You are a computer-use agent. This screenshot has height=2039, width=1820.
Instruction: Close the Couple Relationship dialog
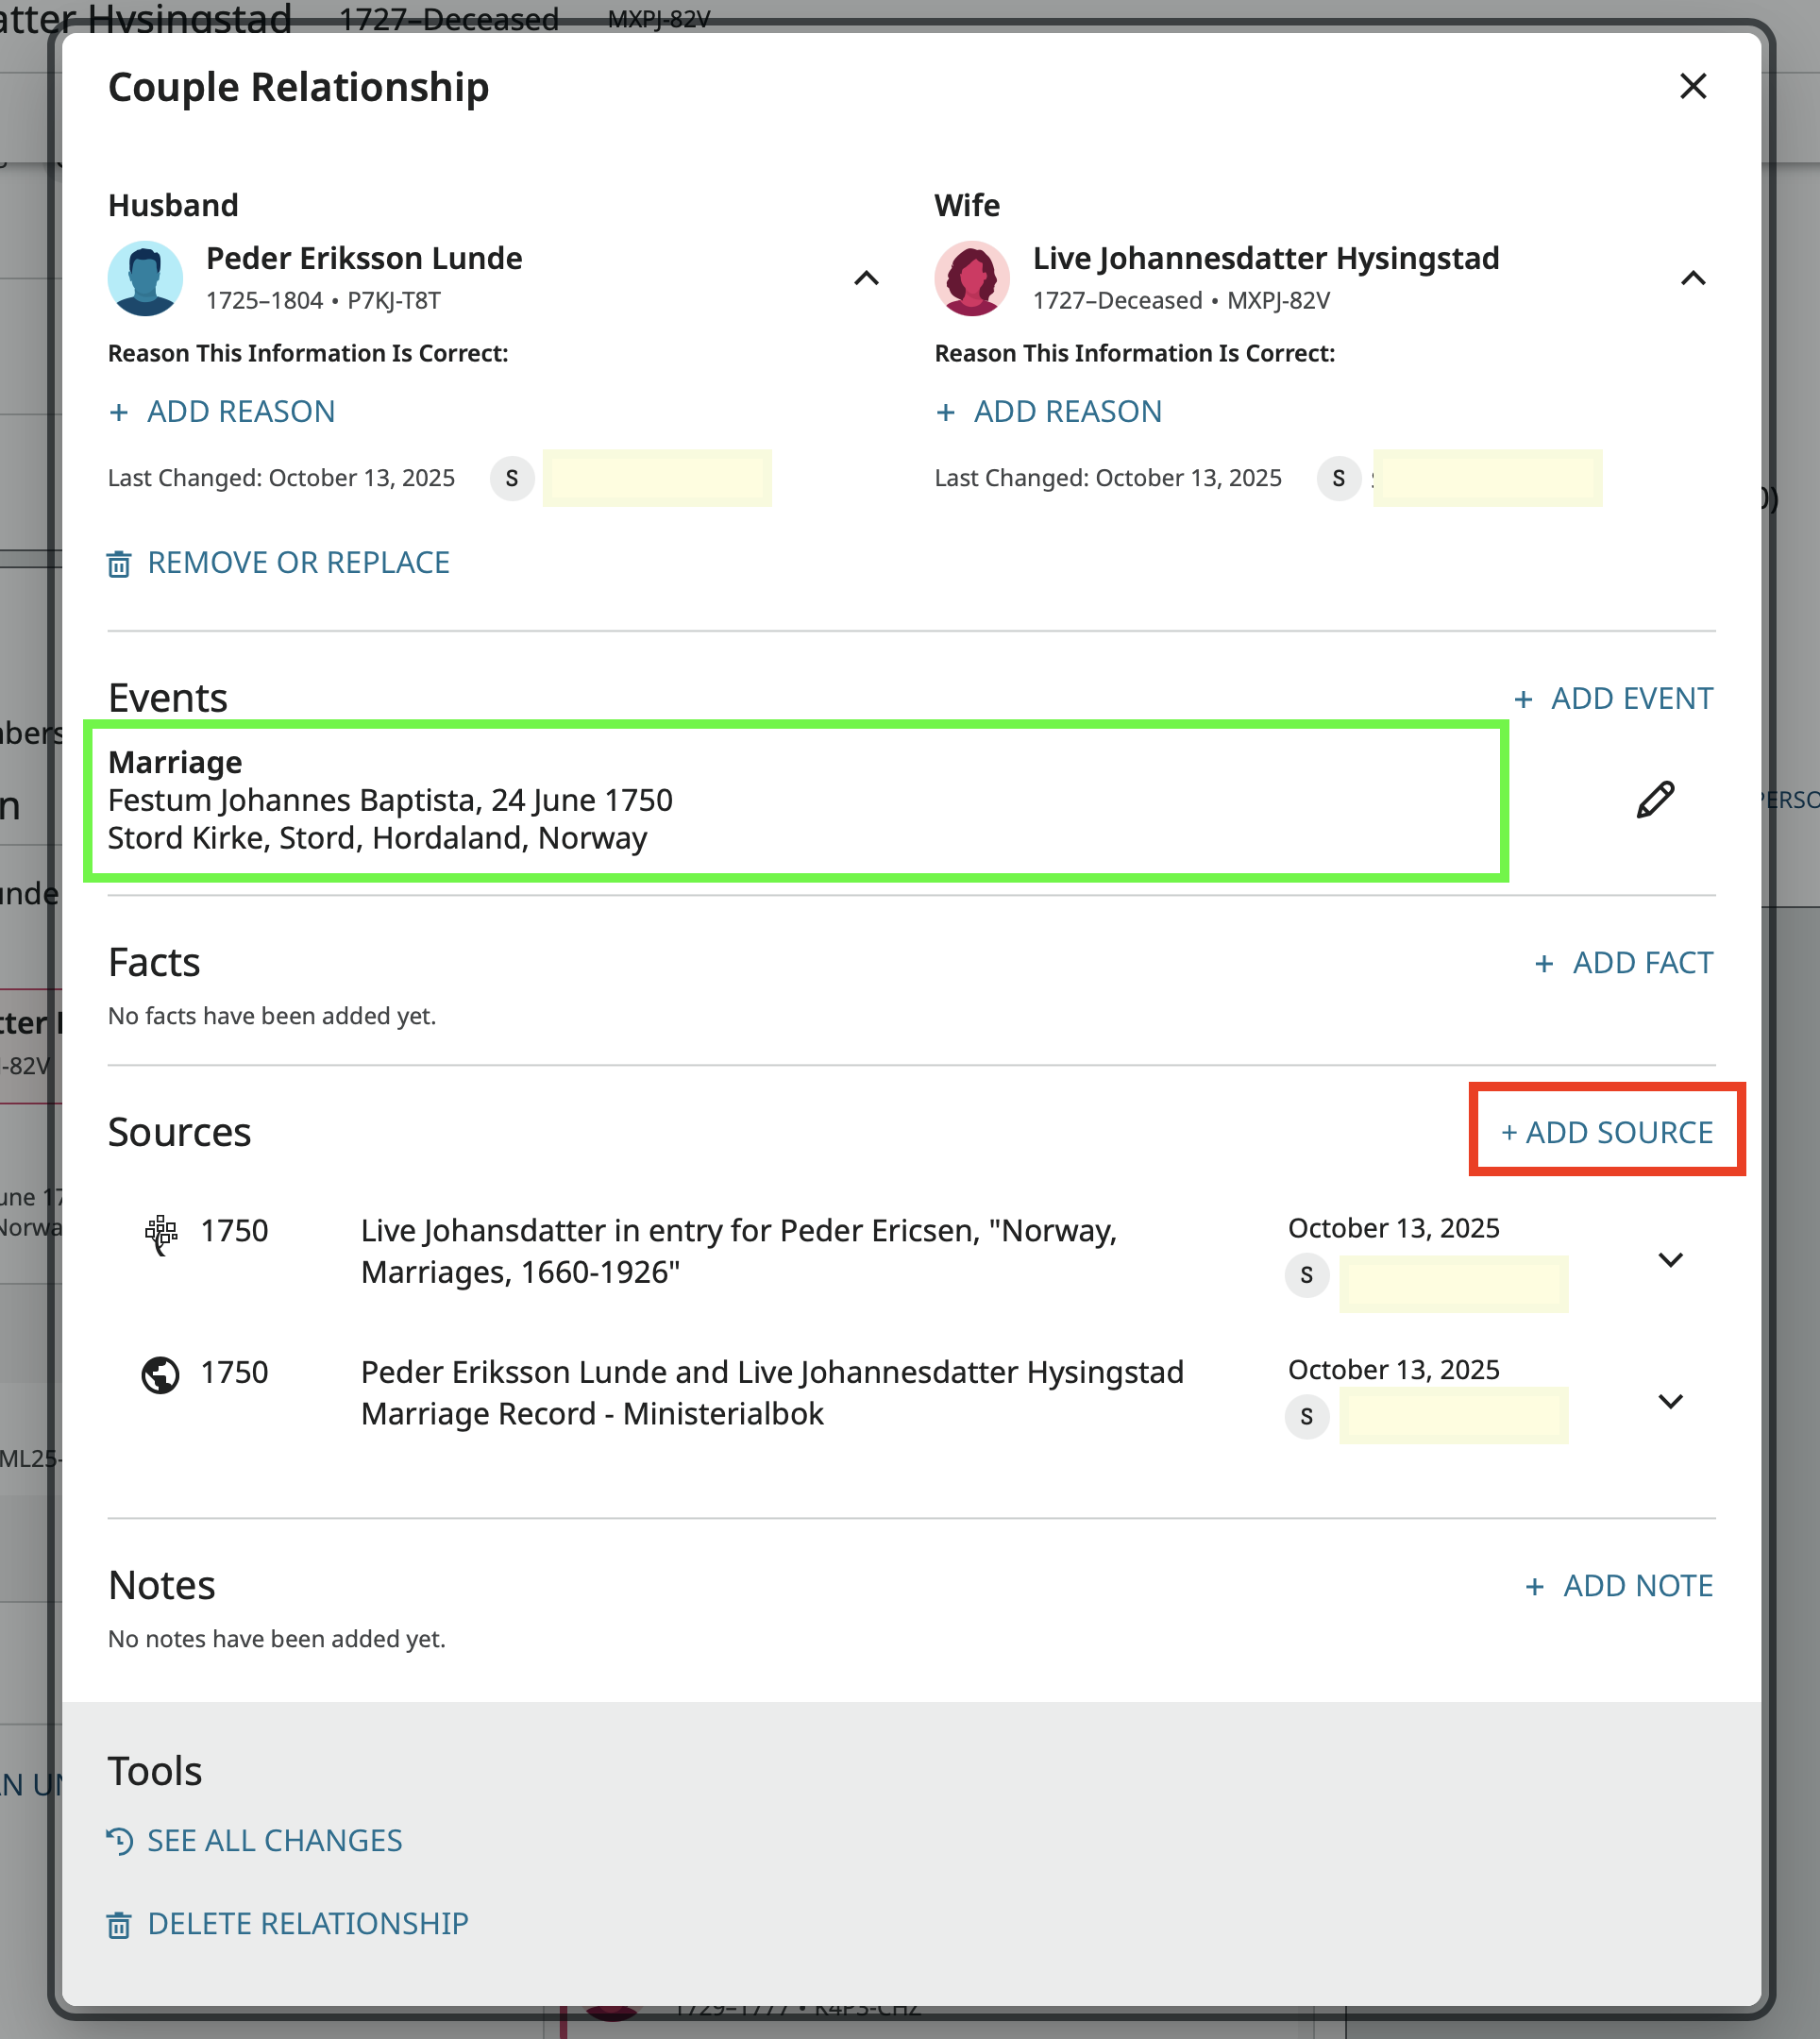tap(1692, 87)
